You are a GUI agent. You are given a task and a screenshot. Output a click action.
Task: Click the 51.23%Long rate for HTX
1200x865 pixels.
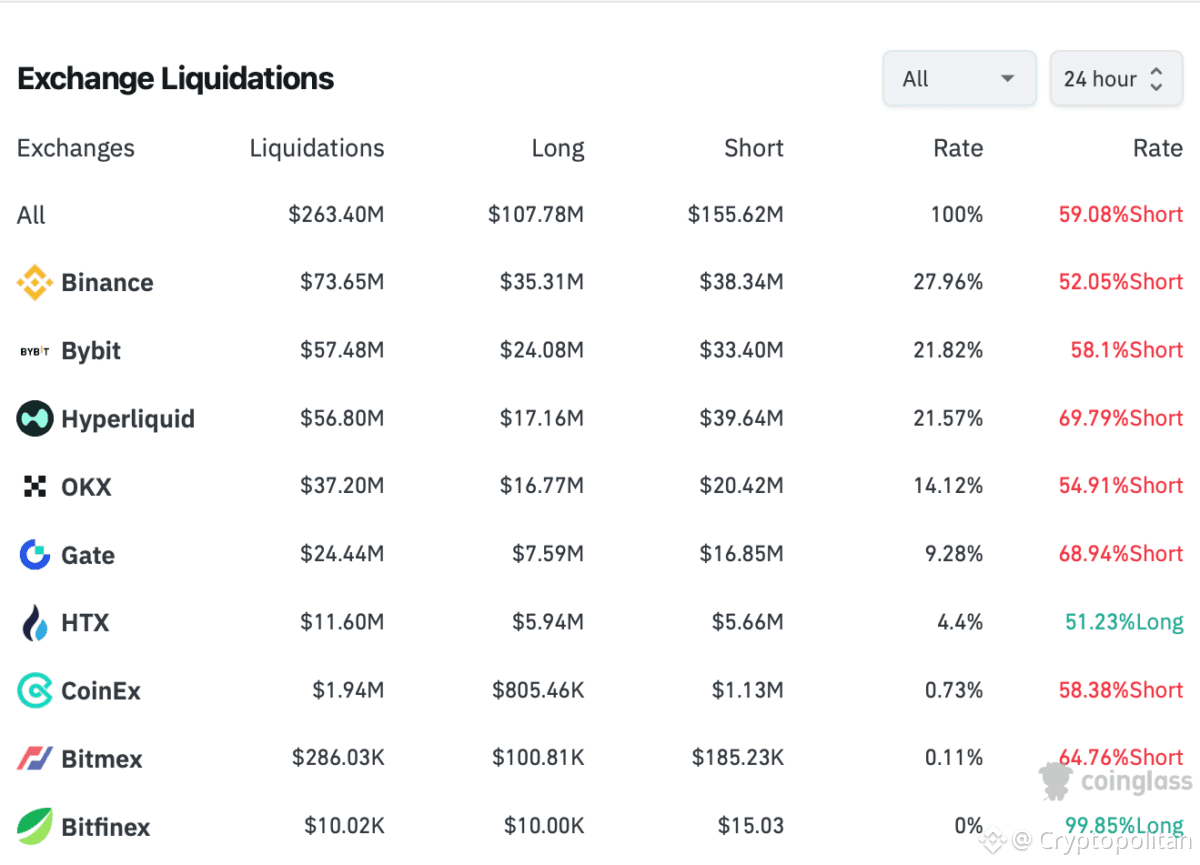[1123, 622]
